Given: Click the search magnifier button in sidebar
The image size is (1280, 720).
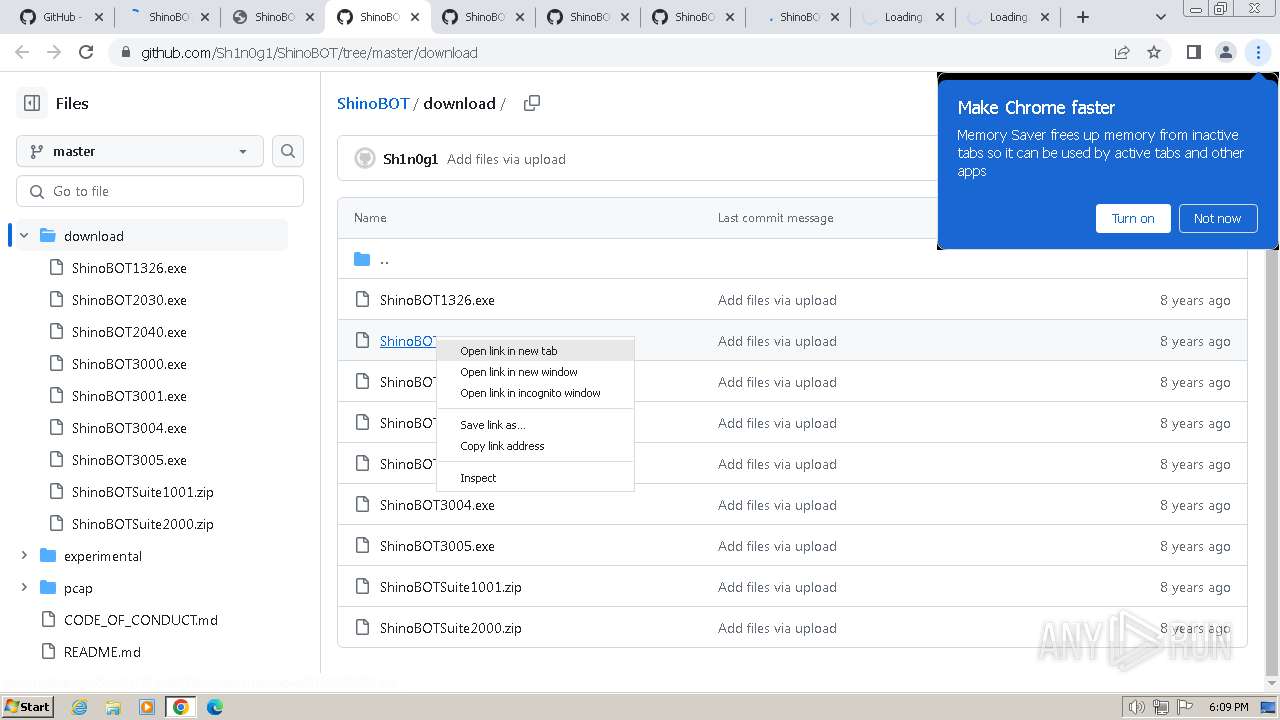Looking at the screenshot, I should pyautogui.click(x=288, y=151).
